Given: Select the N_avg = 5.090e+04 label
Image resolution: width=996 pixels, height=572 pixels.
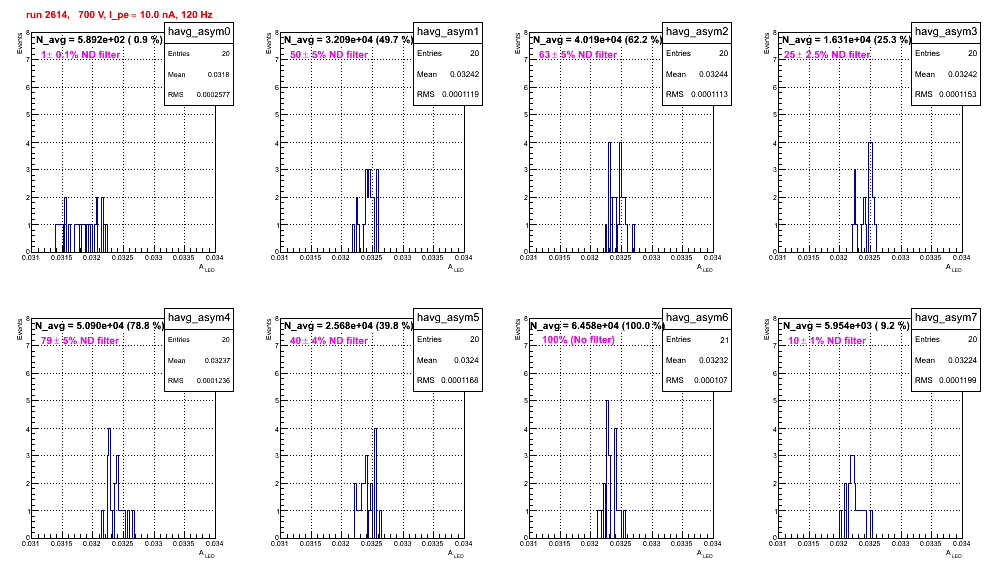Looking at the screenshot, I should pyautogui.click(x=99, y=326).
